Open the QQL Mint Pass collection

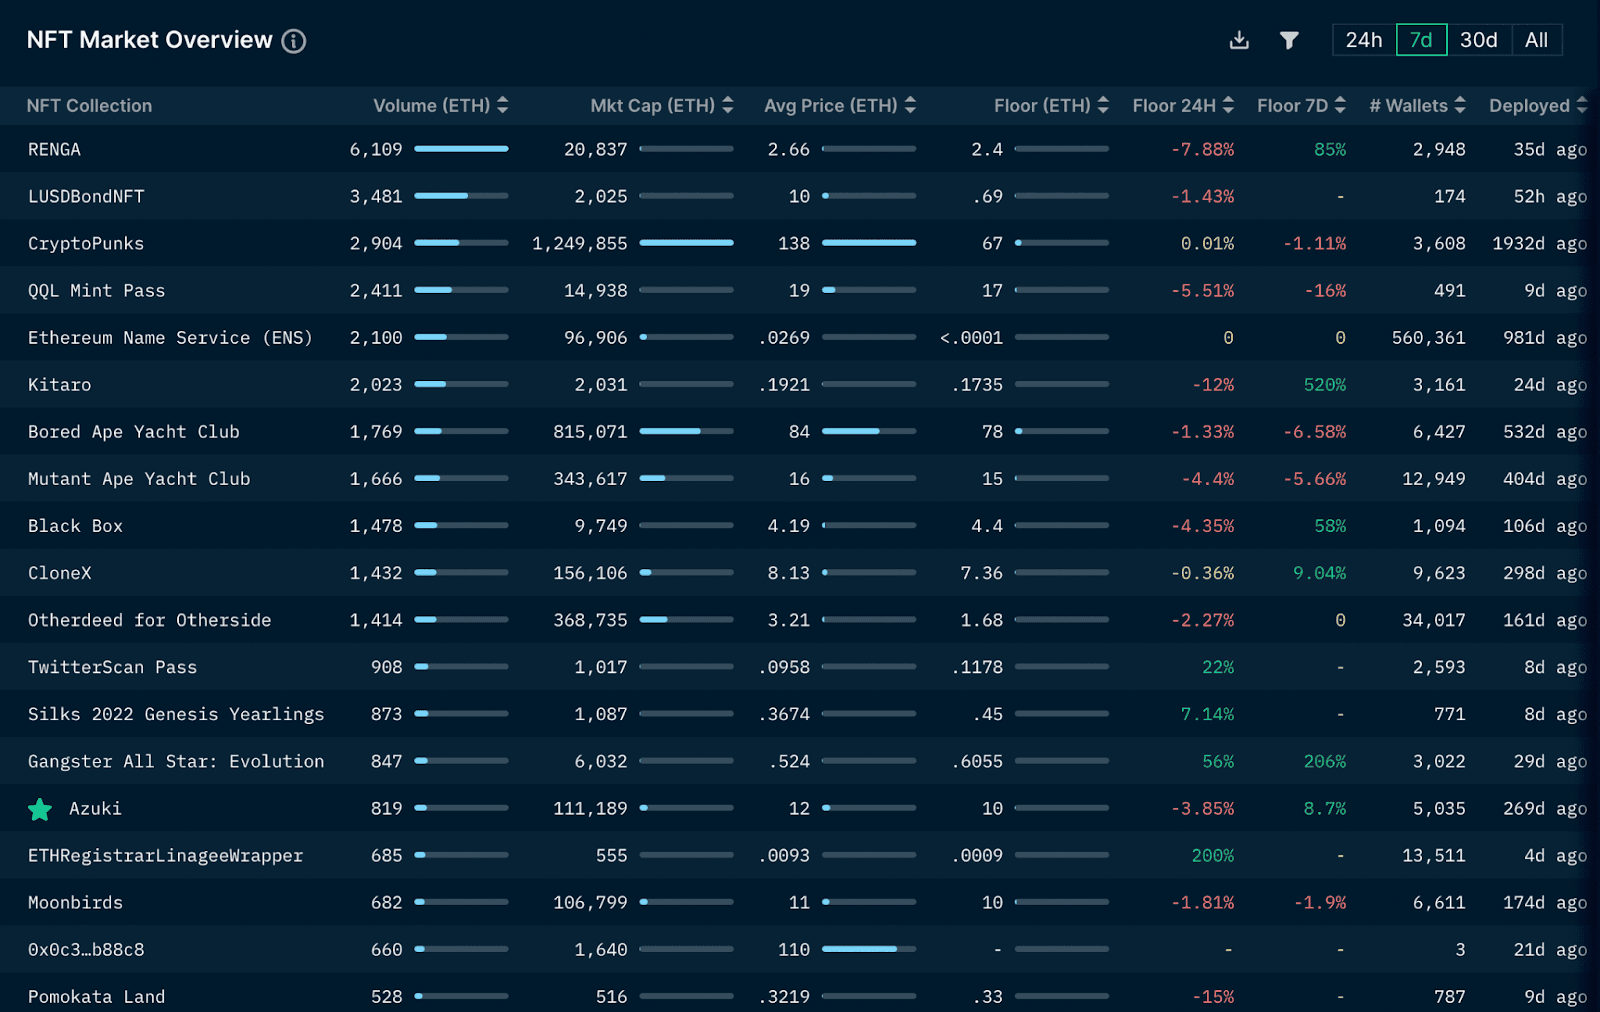click(x=96, y=290)
